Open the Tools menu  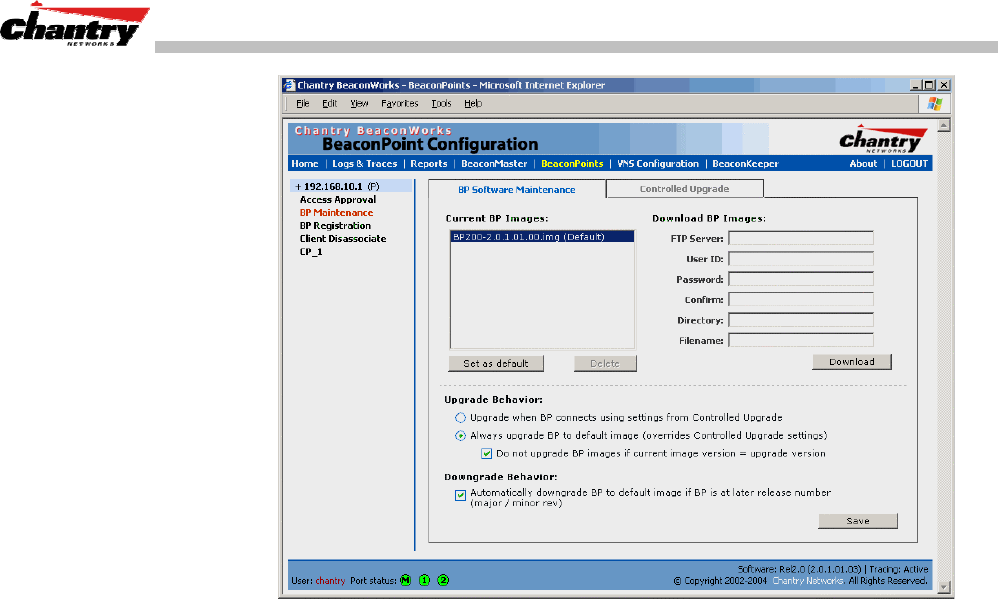441,103
